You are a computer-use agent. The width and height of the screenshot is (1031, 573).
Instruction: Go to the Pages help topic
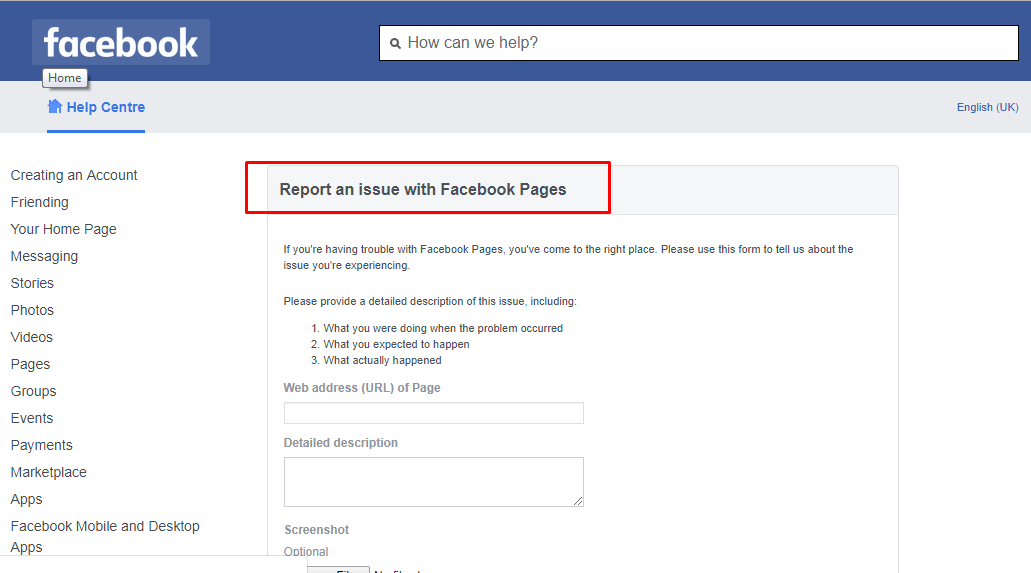[x=30, y=364]
